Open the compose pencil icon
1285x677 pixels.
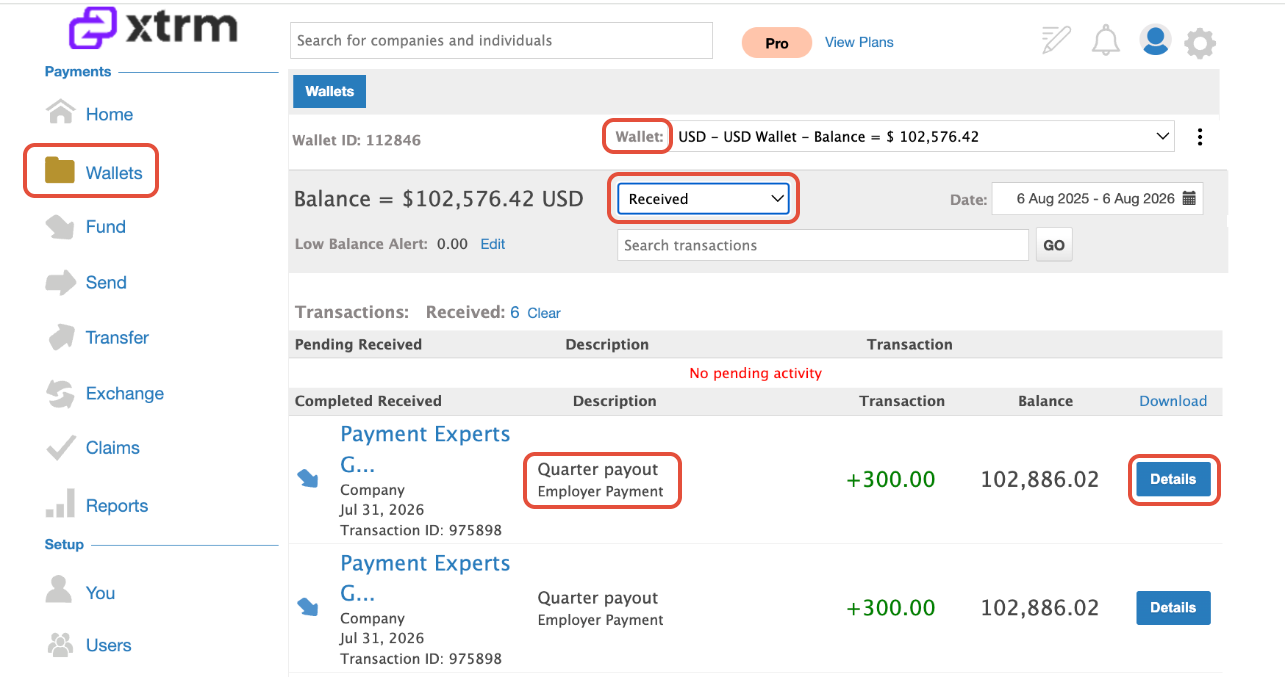click(x=1055, y=40)
